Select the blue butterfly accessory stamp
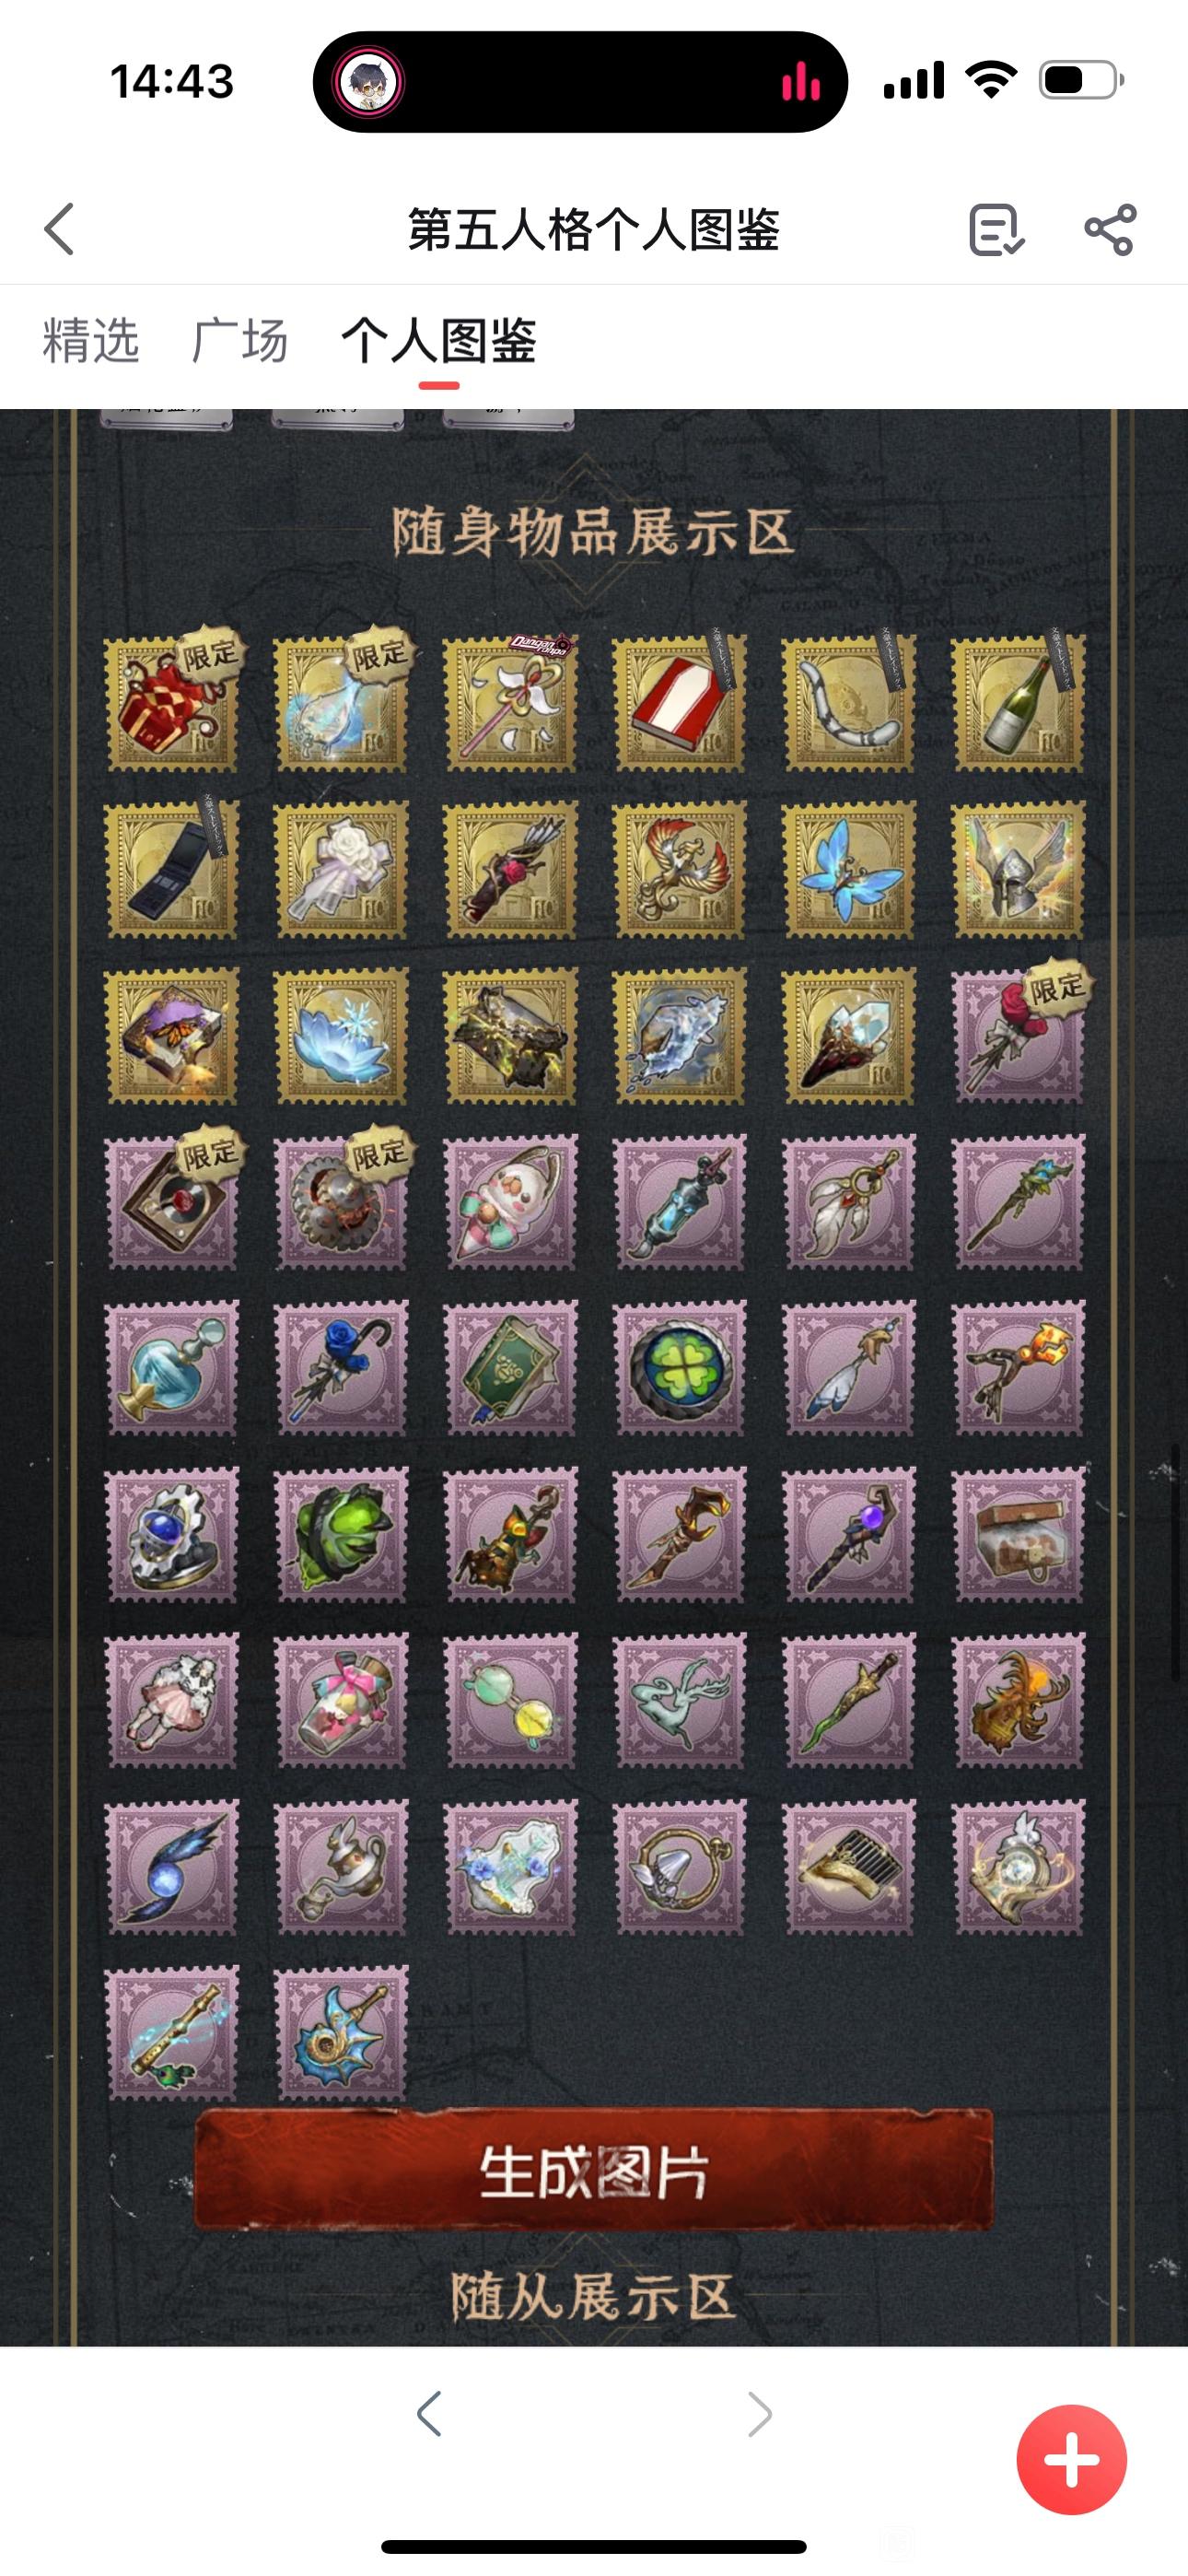The image size is (1188, 2576). pos(849,870)
